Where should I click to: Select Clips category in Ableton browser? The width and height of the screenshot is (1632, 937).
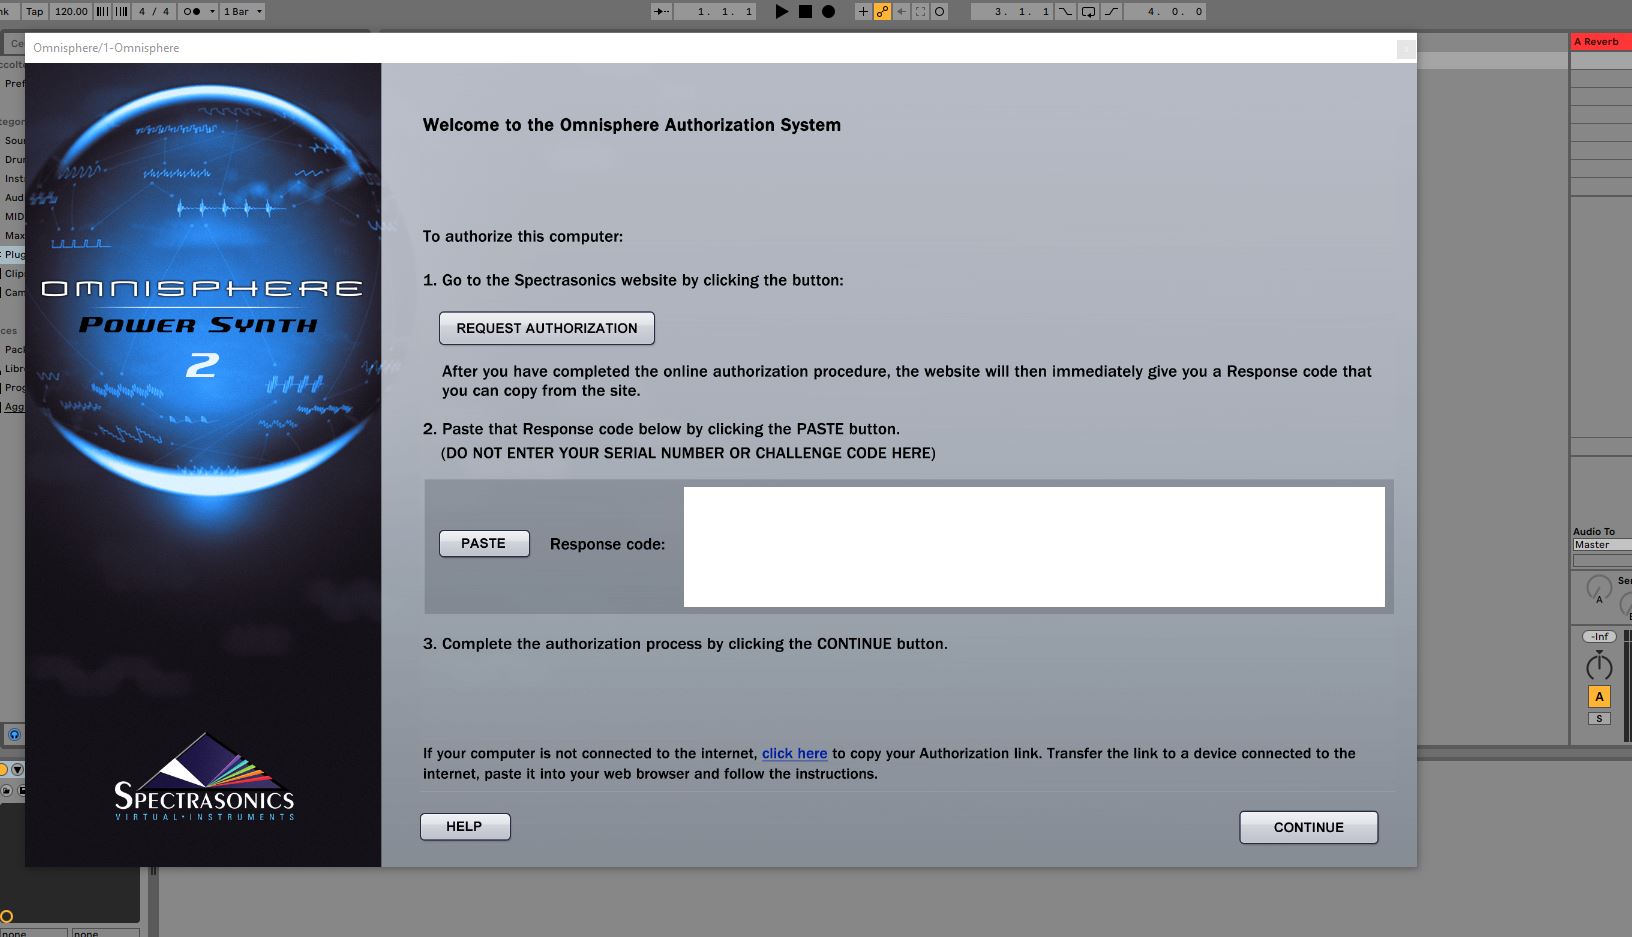[x=14, y=273]
